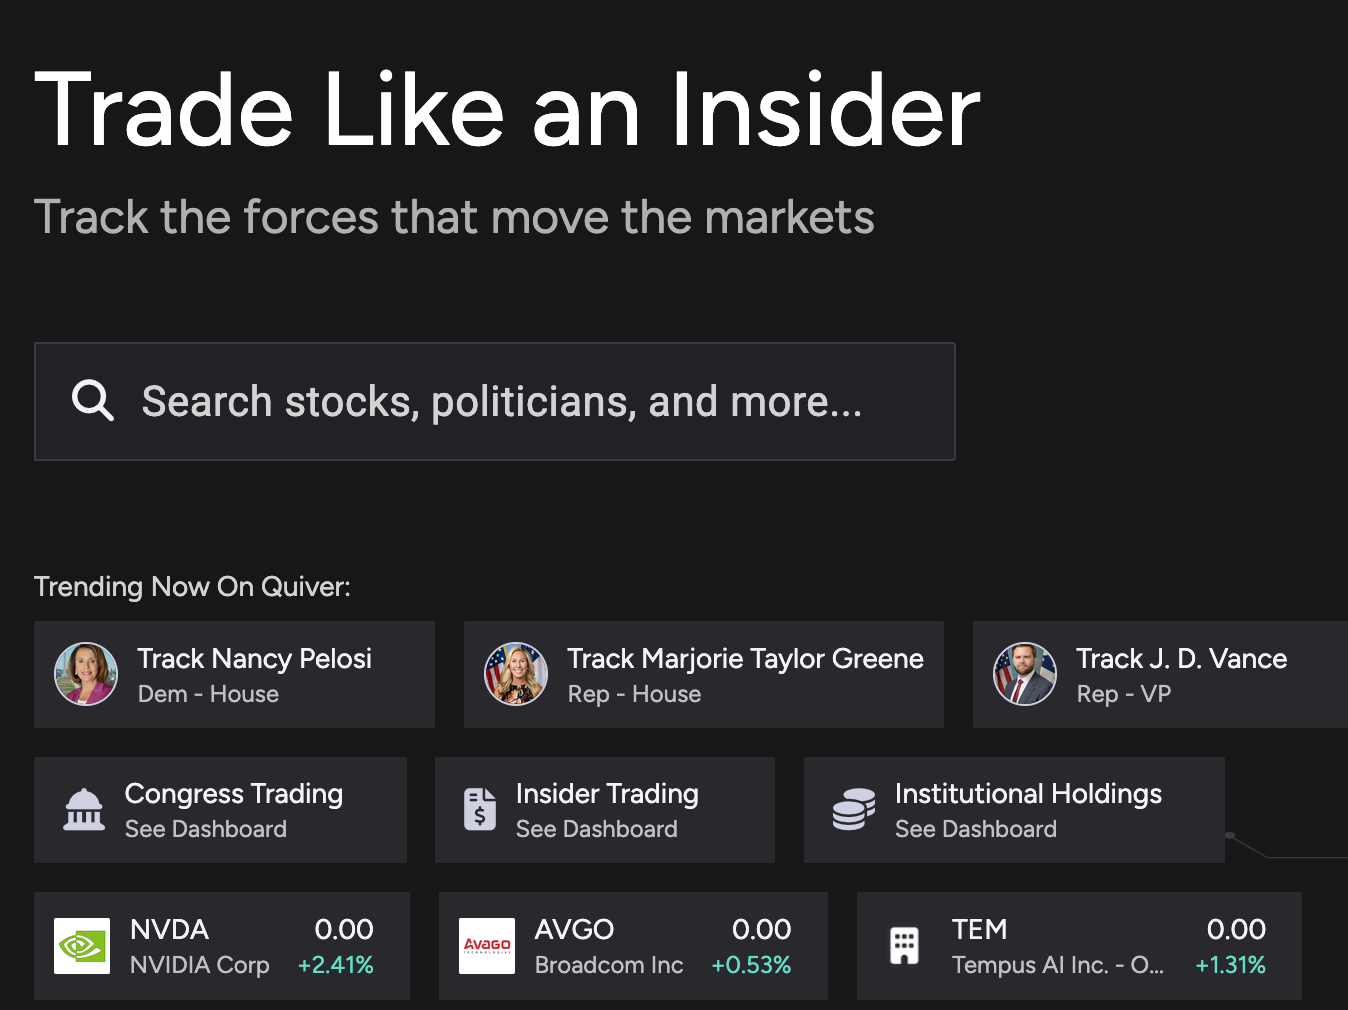Viewport: 1348px width, 1010px height.
Task: Click the Insider Trading document icon
Action: coord(480,810)
